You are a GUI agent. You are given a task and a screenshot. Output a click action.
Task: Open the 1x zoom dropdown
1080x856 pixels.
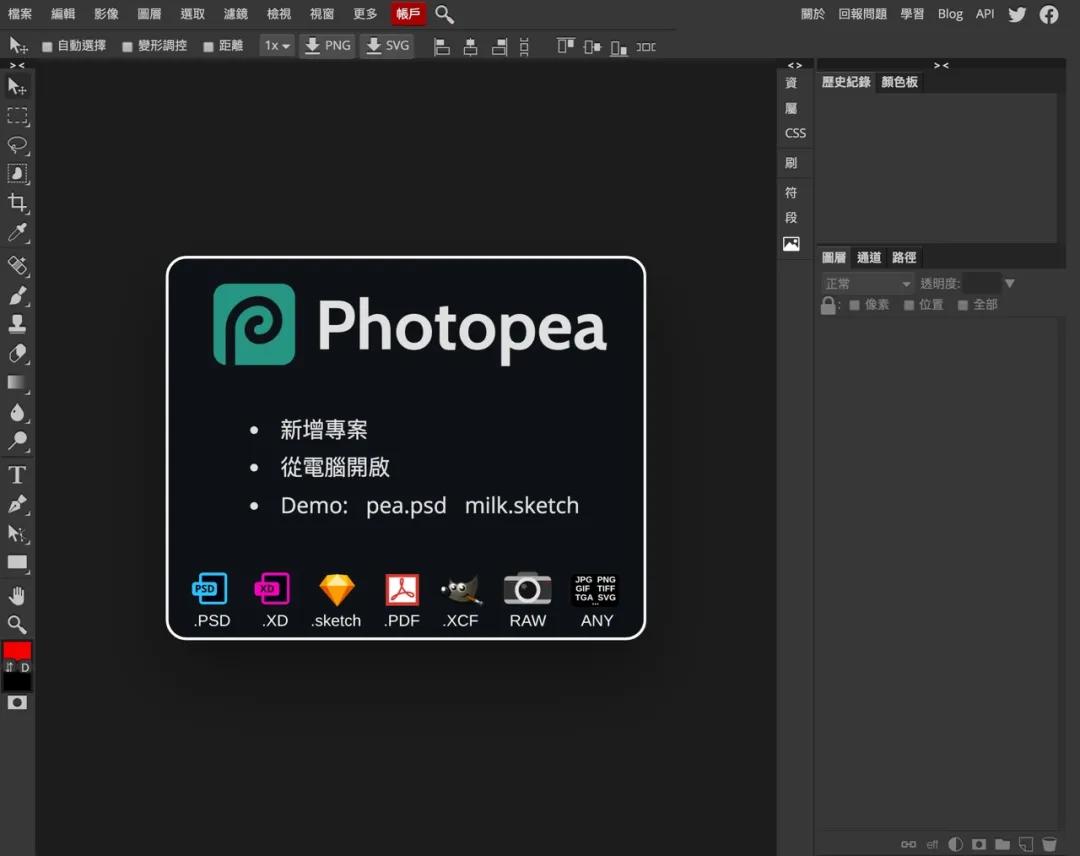point(277,45)
